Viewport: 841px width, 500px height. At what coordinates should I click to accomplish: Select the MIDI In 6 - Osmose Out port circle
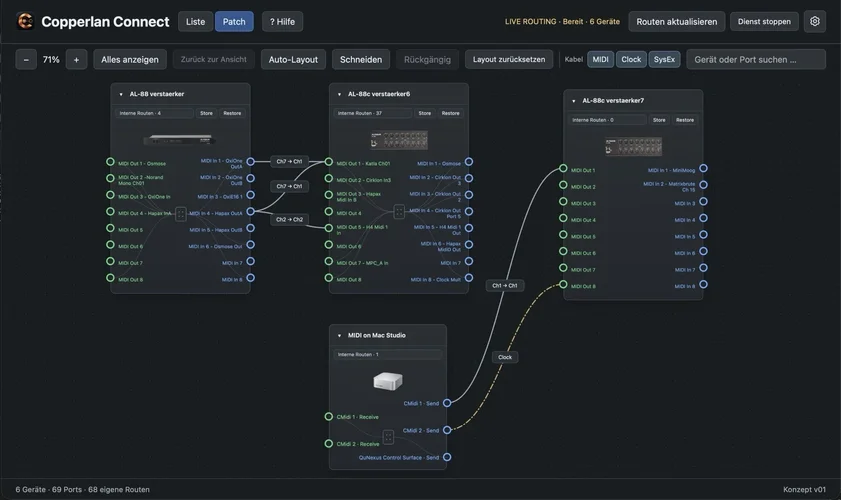(x=250, y=245)
